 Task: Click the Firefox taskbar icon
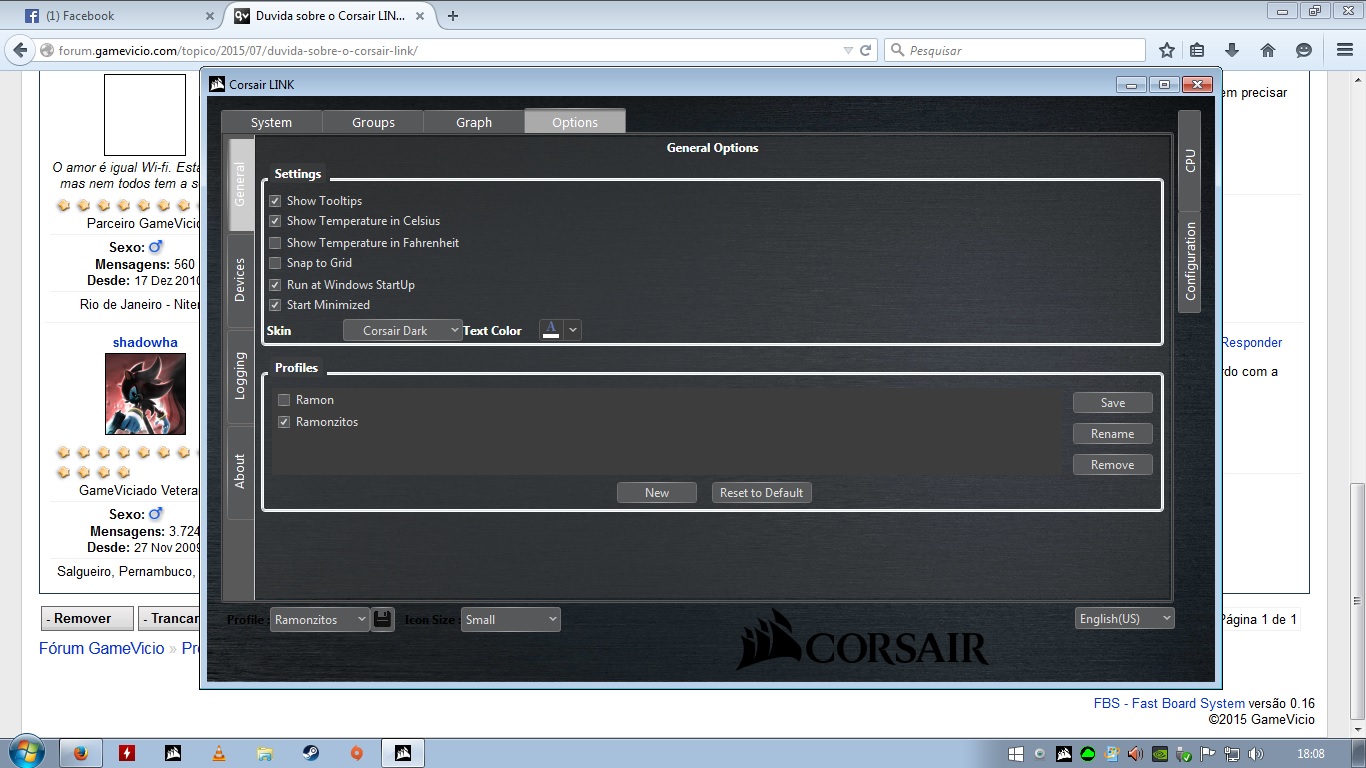tap(80, 753)
